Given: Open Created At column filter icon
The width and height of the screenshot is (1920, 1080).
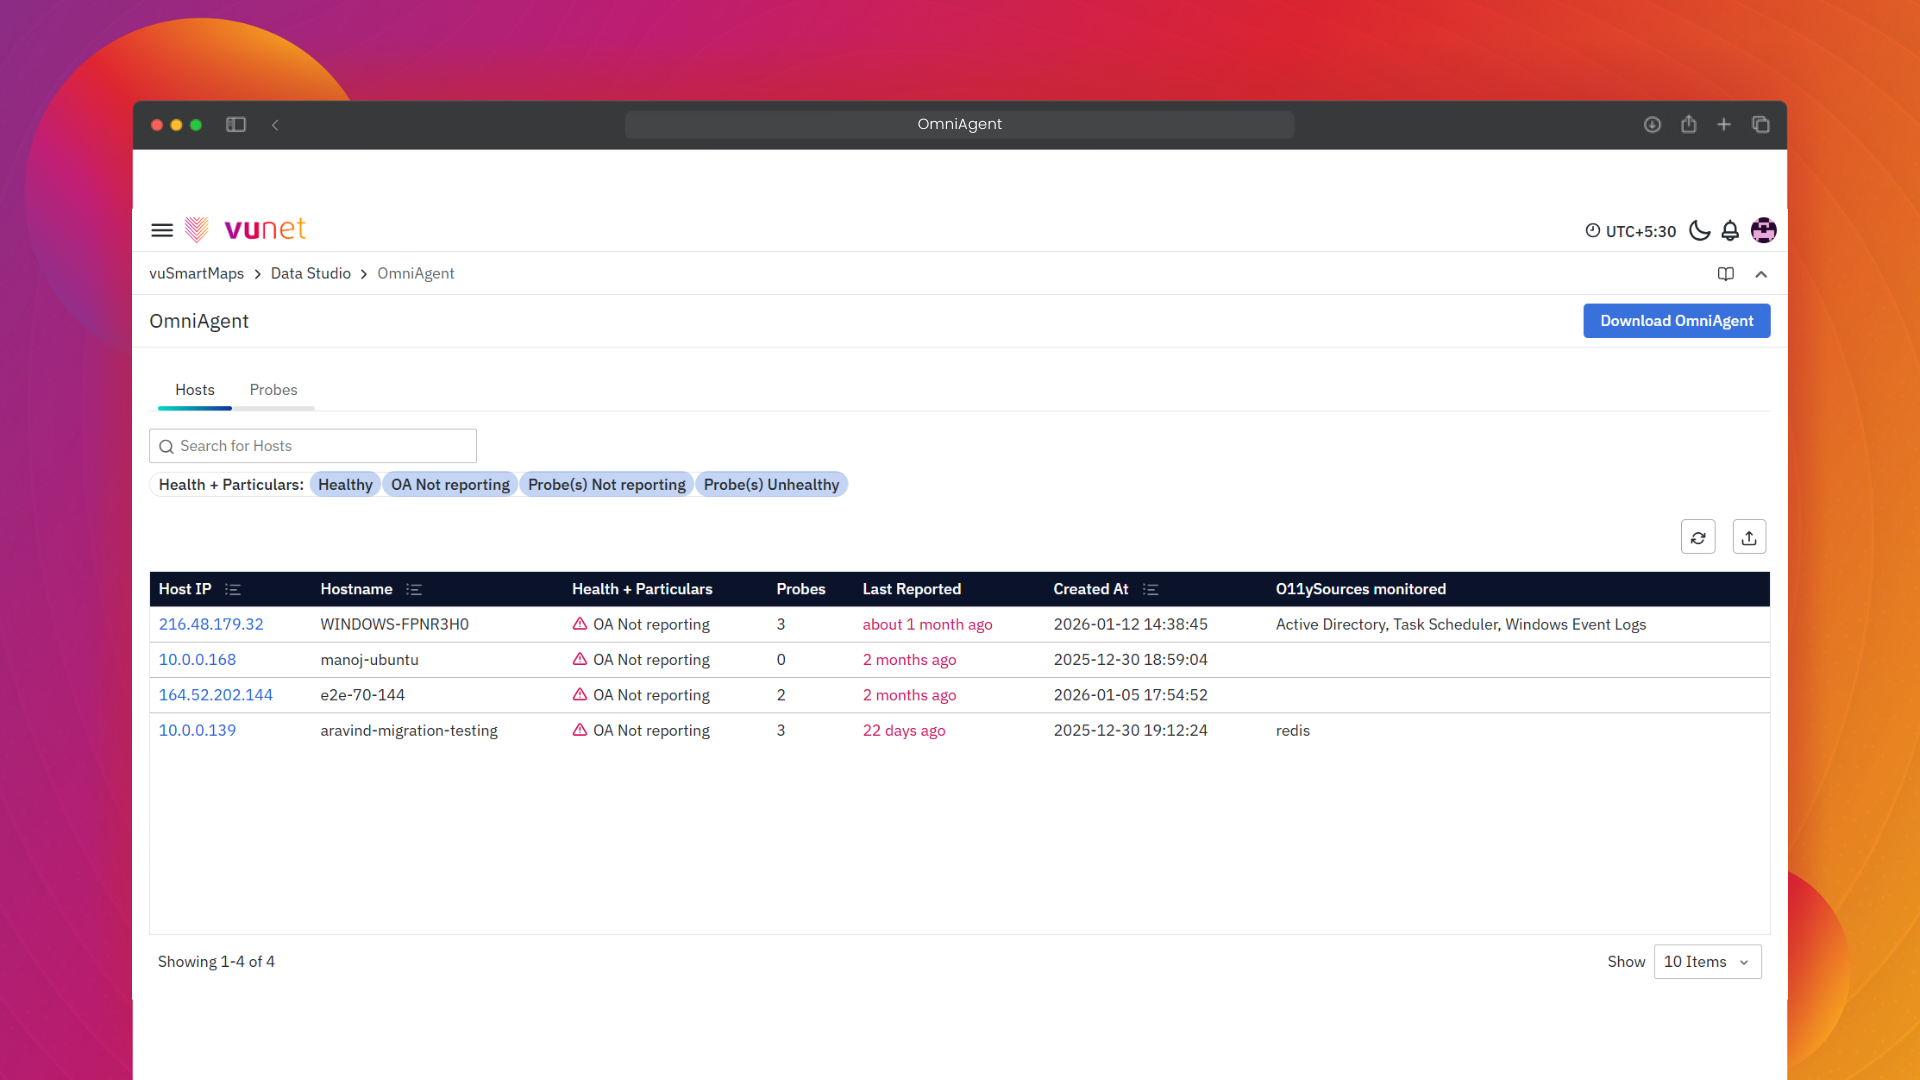Looking at the screenshot, I should pos(1150,590).
